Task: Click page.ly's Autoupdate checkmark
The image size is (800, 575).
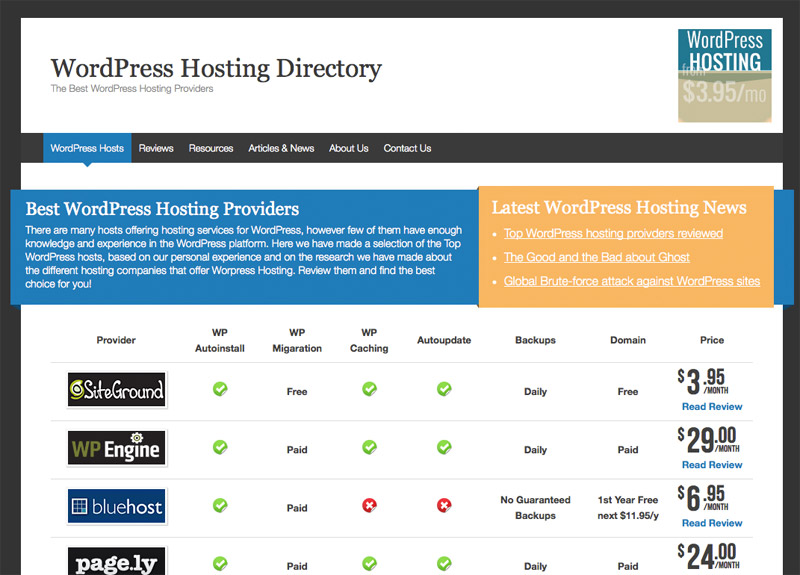Action: coord(444,564)
